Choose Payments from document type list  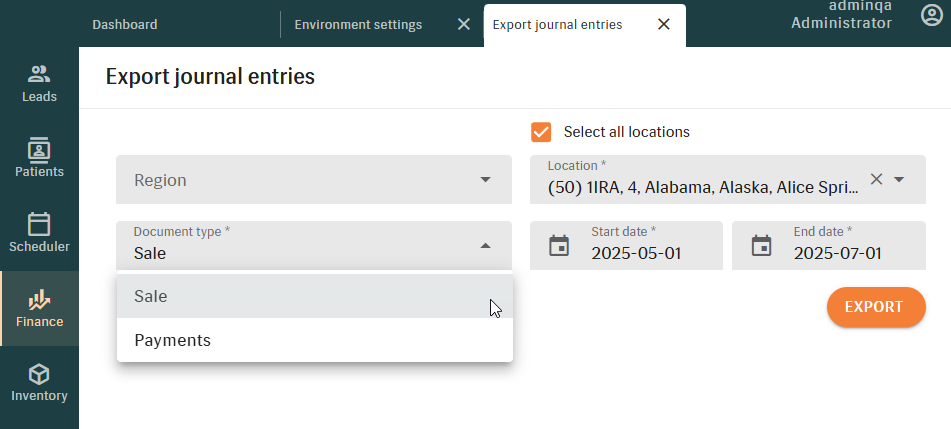(315, 340)
